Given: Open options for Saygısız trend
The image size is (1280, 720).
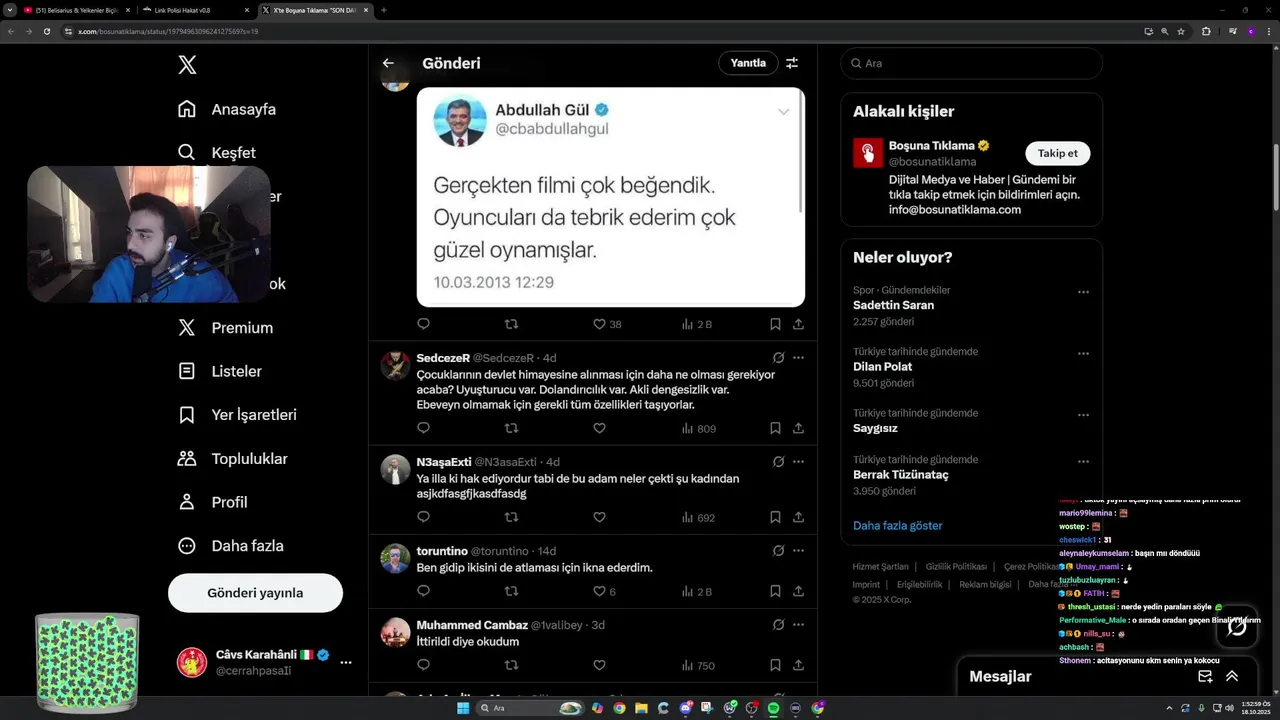Looking at the screenshot, I should tap(1083, 414).
